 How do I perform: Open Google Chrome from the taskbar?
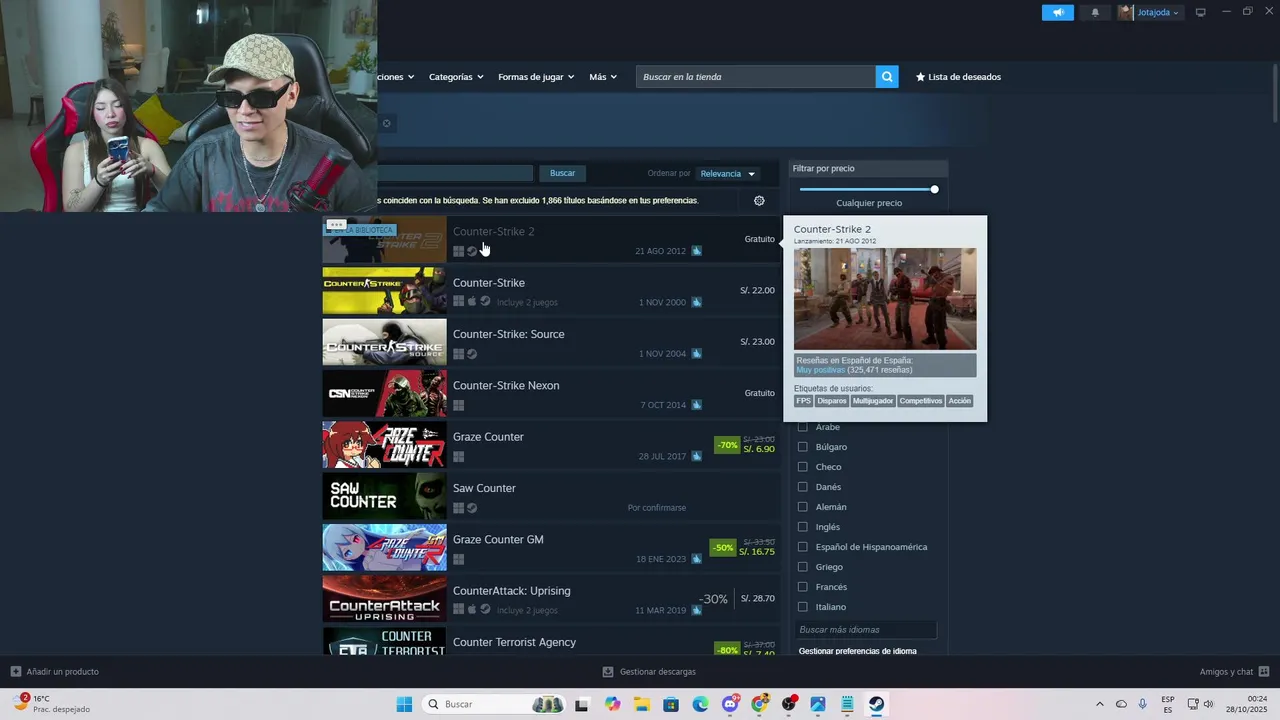pyautogui.click(x=759, y=704)
